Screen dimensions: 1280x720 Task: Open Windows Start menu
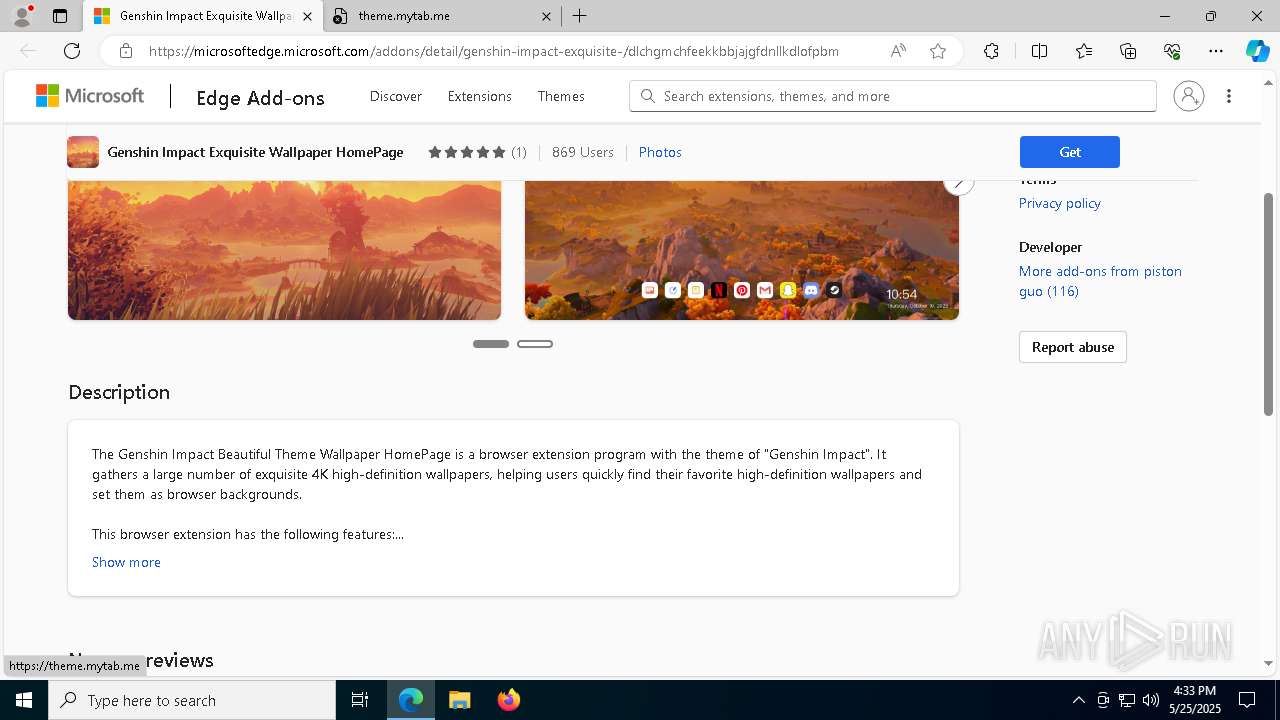tap(24, 700)
